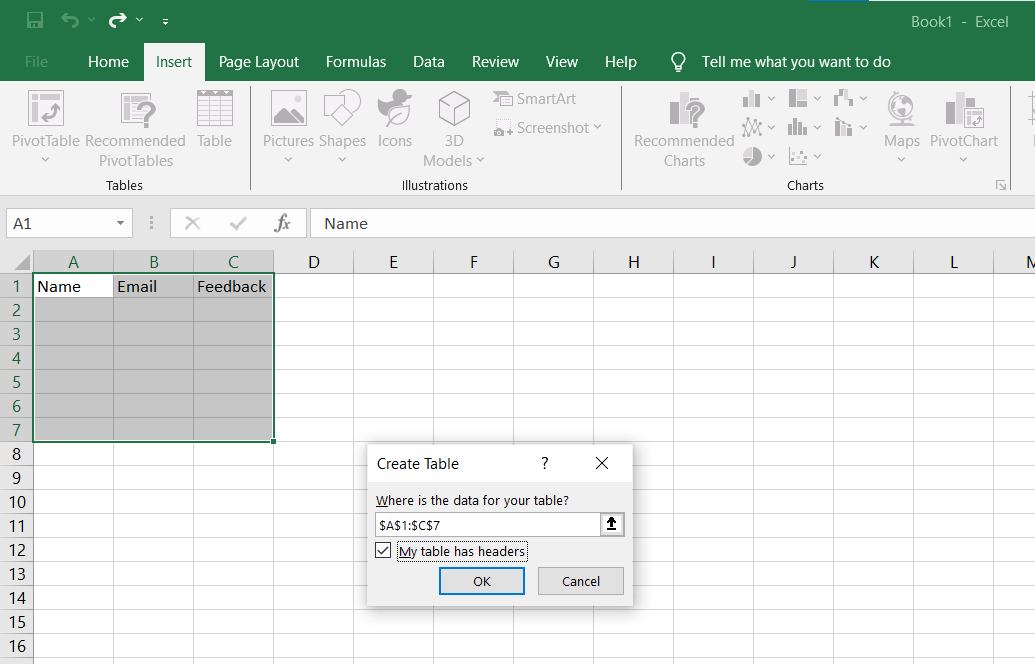This screenshot has width=1035, height=664.
Task: Open the File tab
Action: 36,61
